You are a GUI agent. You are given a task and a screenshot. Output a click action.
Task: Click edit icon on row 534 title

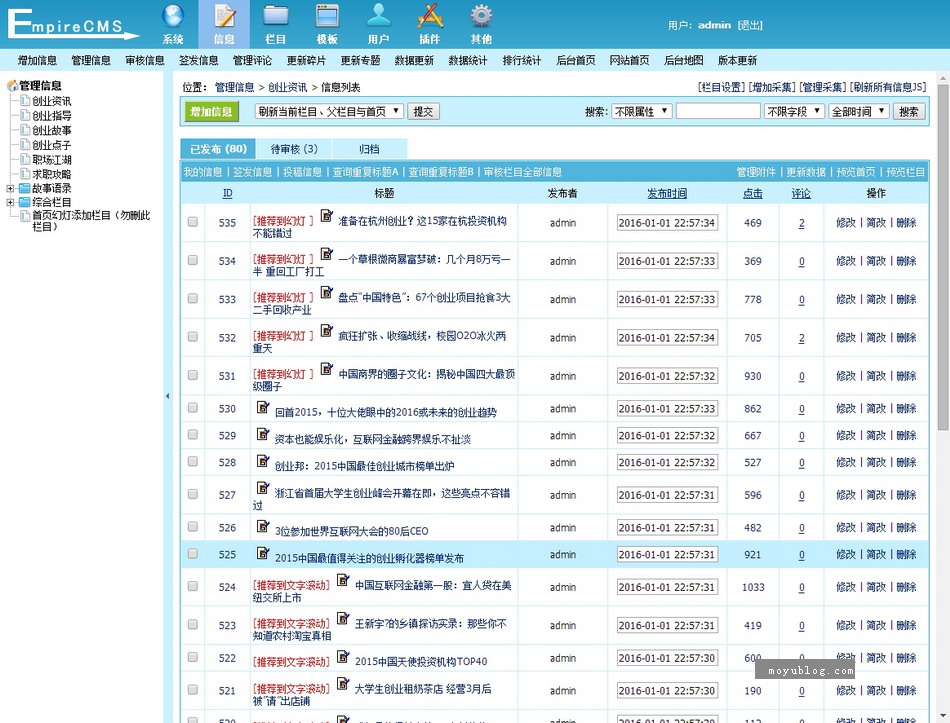click(327, 254)
